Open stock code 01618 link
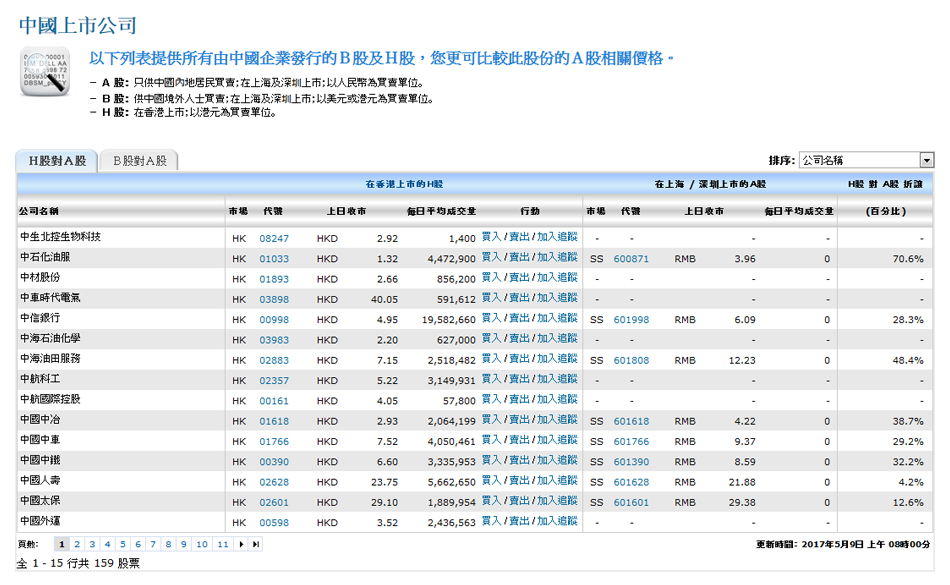The height and width of the screenshot is (585, 950). (x=274, y=421)
